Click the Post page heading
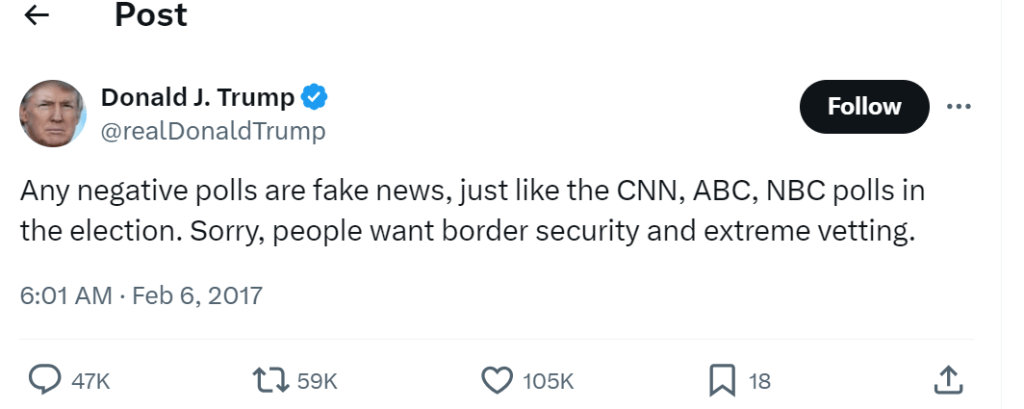The width and height of the screenshot is (1024, 409). click(150, 16)
